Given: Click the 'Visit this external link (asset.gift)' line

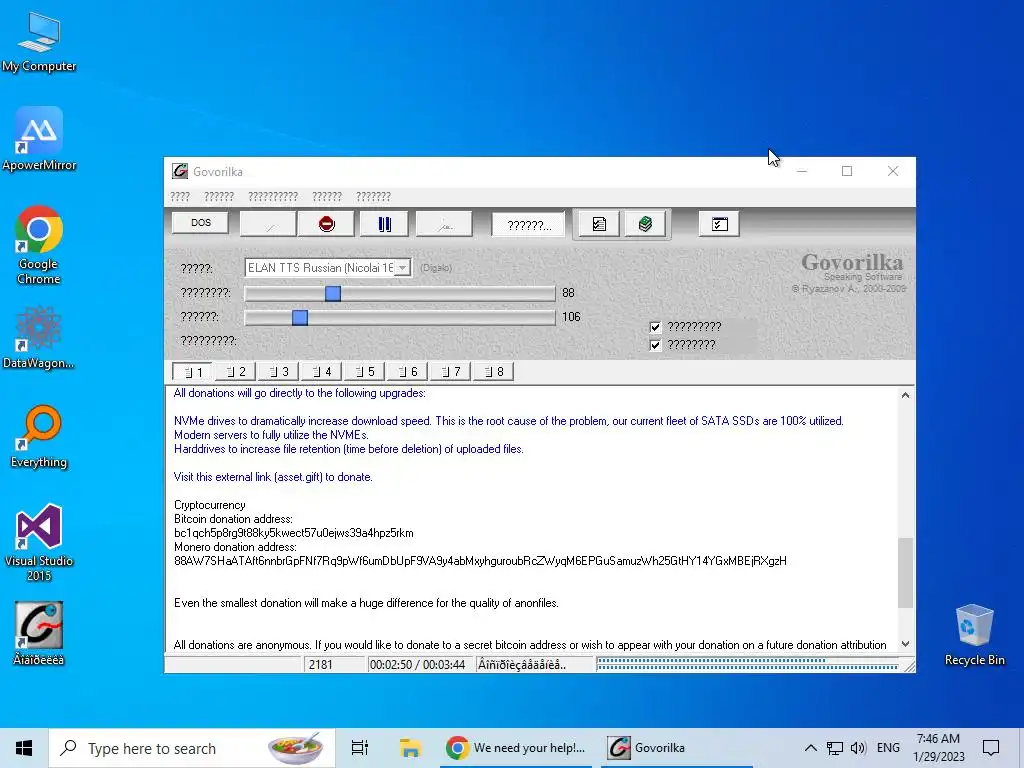Looking at the screenshot, I should pos(273,477).
